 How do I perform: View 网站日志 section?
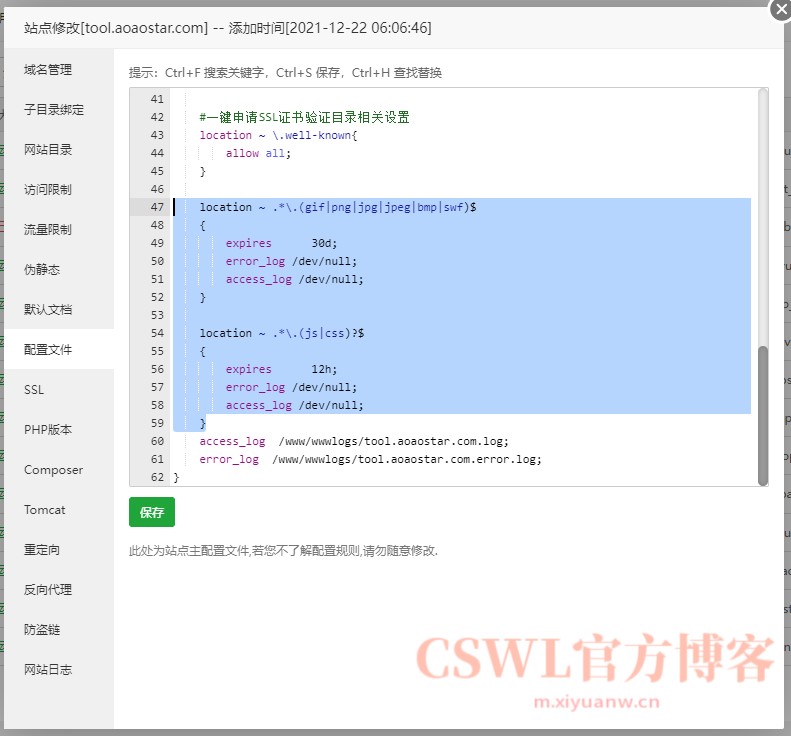tap(48, 670)
